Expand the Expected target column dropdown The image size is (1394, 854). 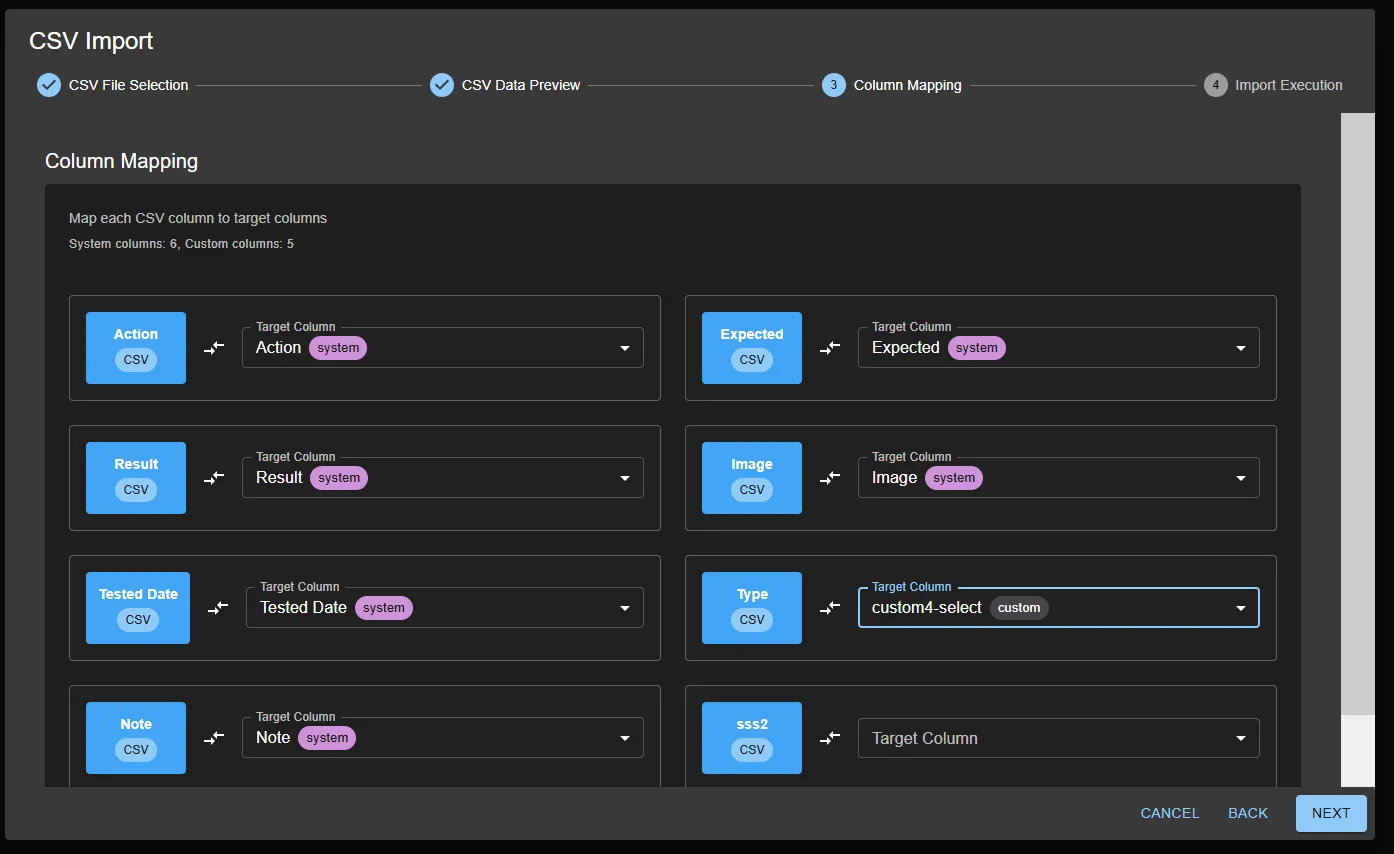[1058, 348]
